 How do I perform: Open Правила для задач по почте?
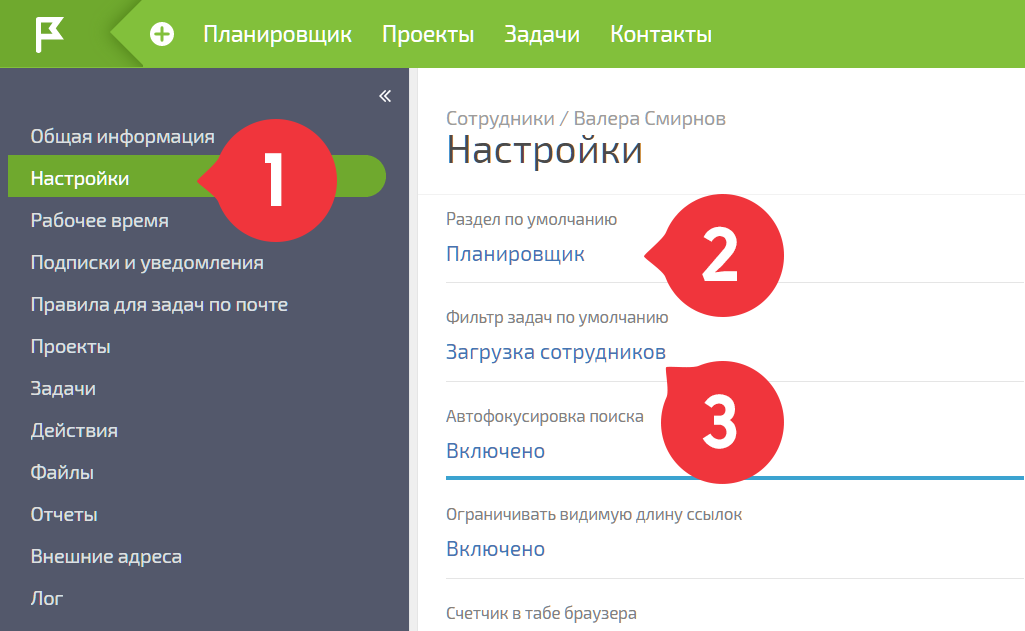[x=159, y=304]
